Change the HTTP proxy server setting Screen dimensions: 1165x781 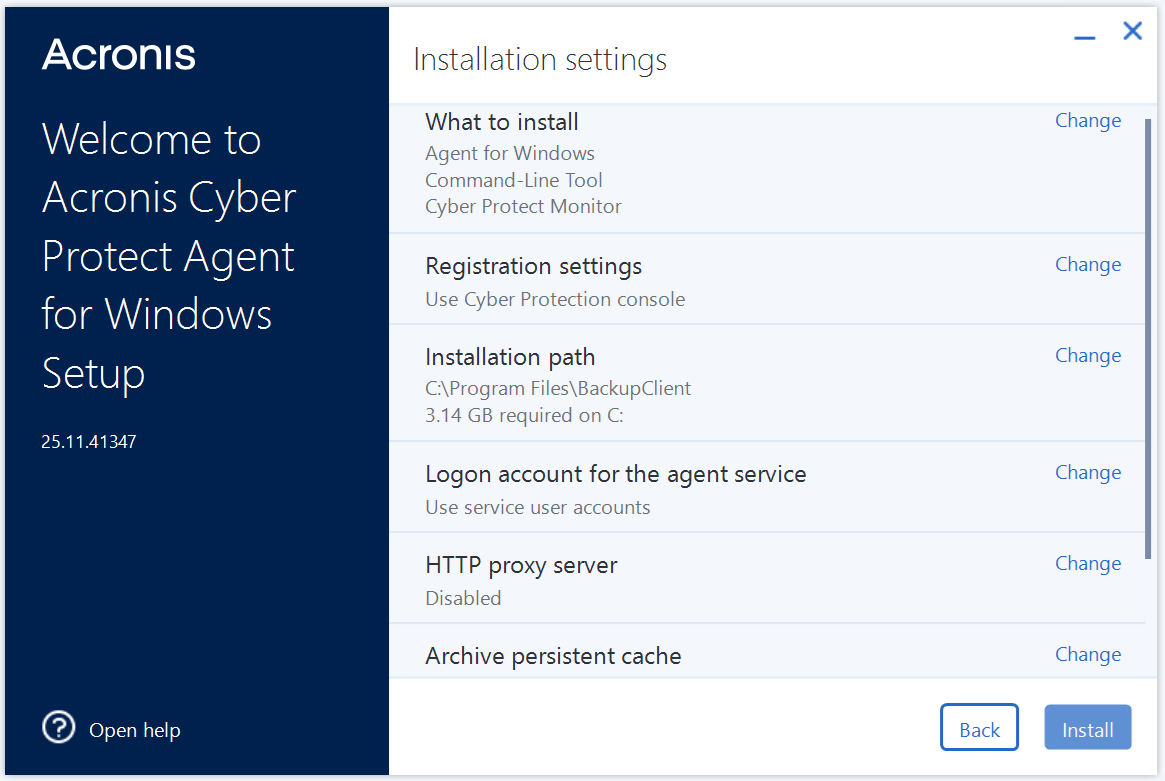coord(1087,564)
